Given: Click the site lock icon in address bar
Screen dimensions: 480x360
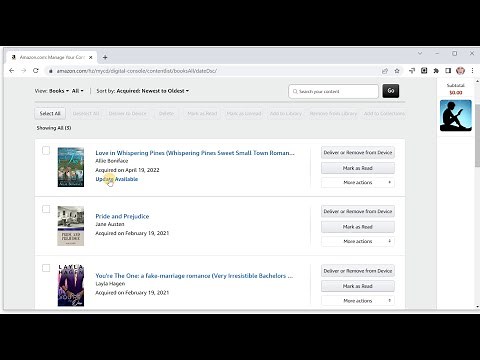Looking at the screenshot, I should [51, 71].
